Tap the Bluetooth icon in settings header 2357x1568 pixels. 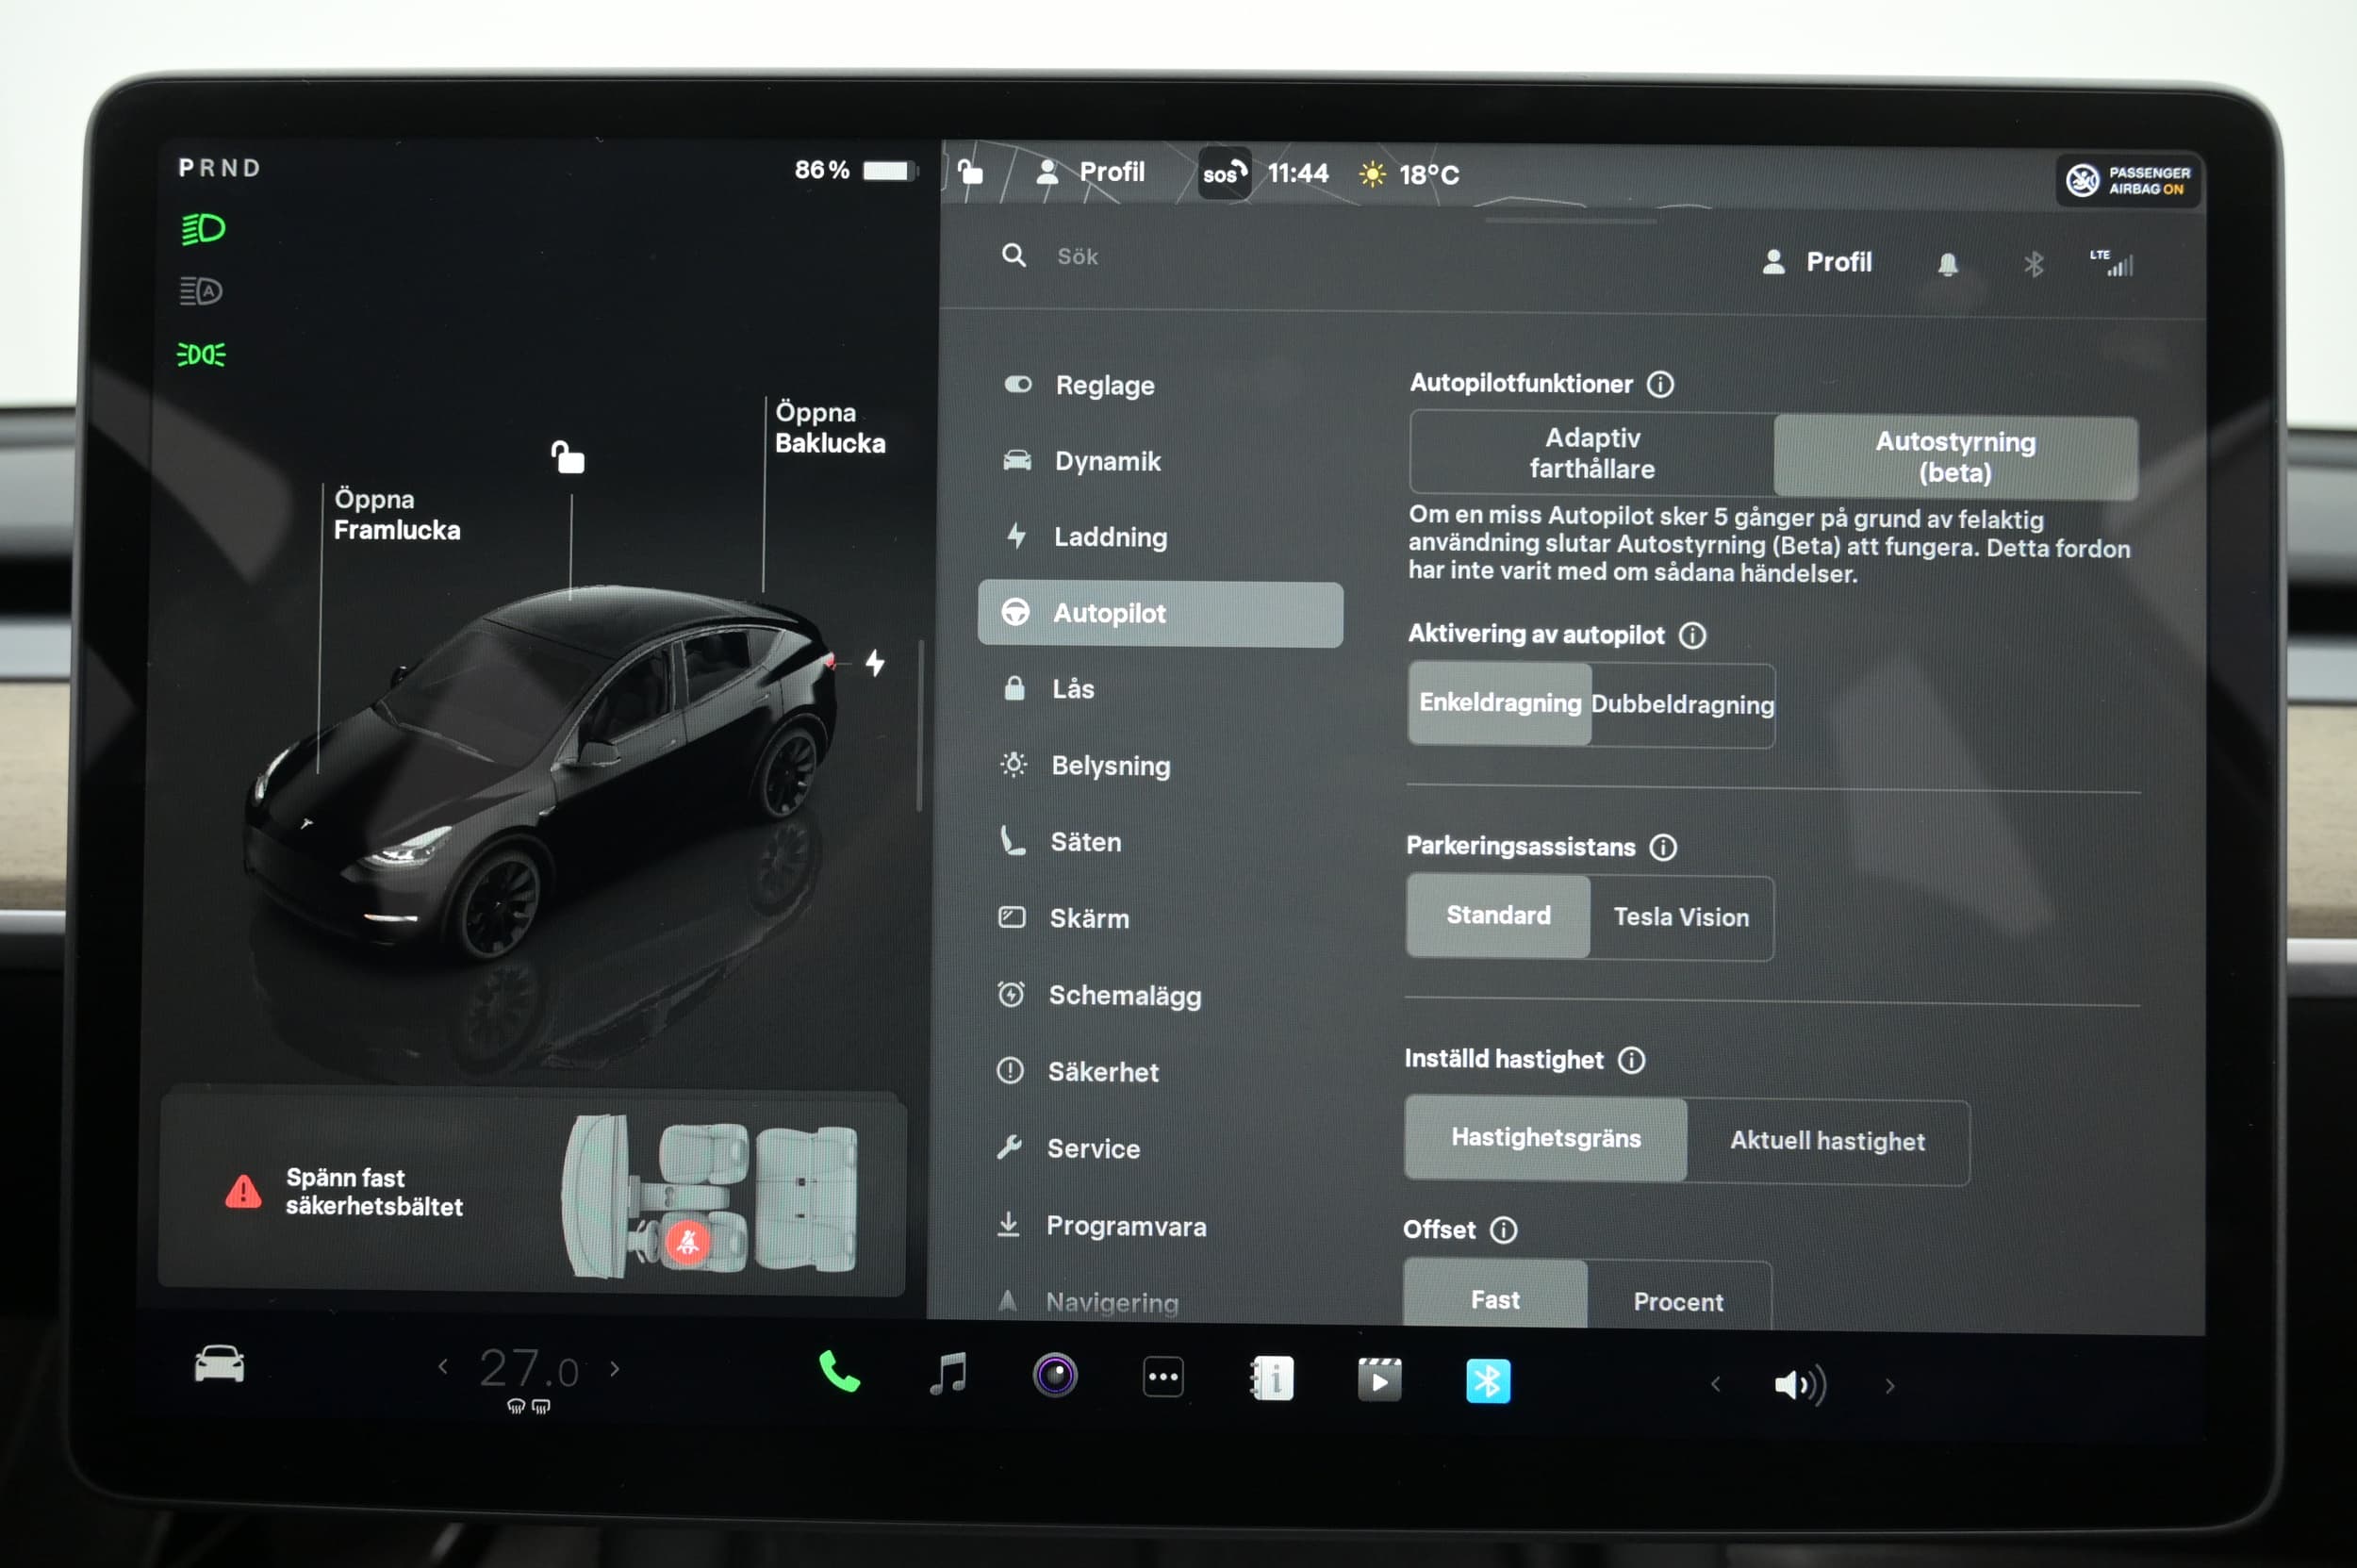point(2033,264)
